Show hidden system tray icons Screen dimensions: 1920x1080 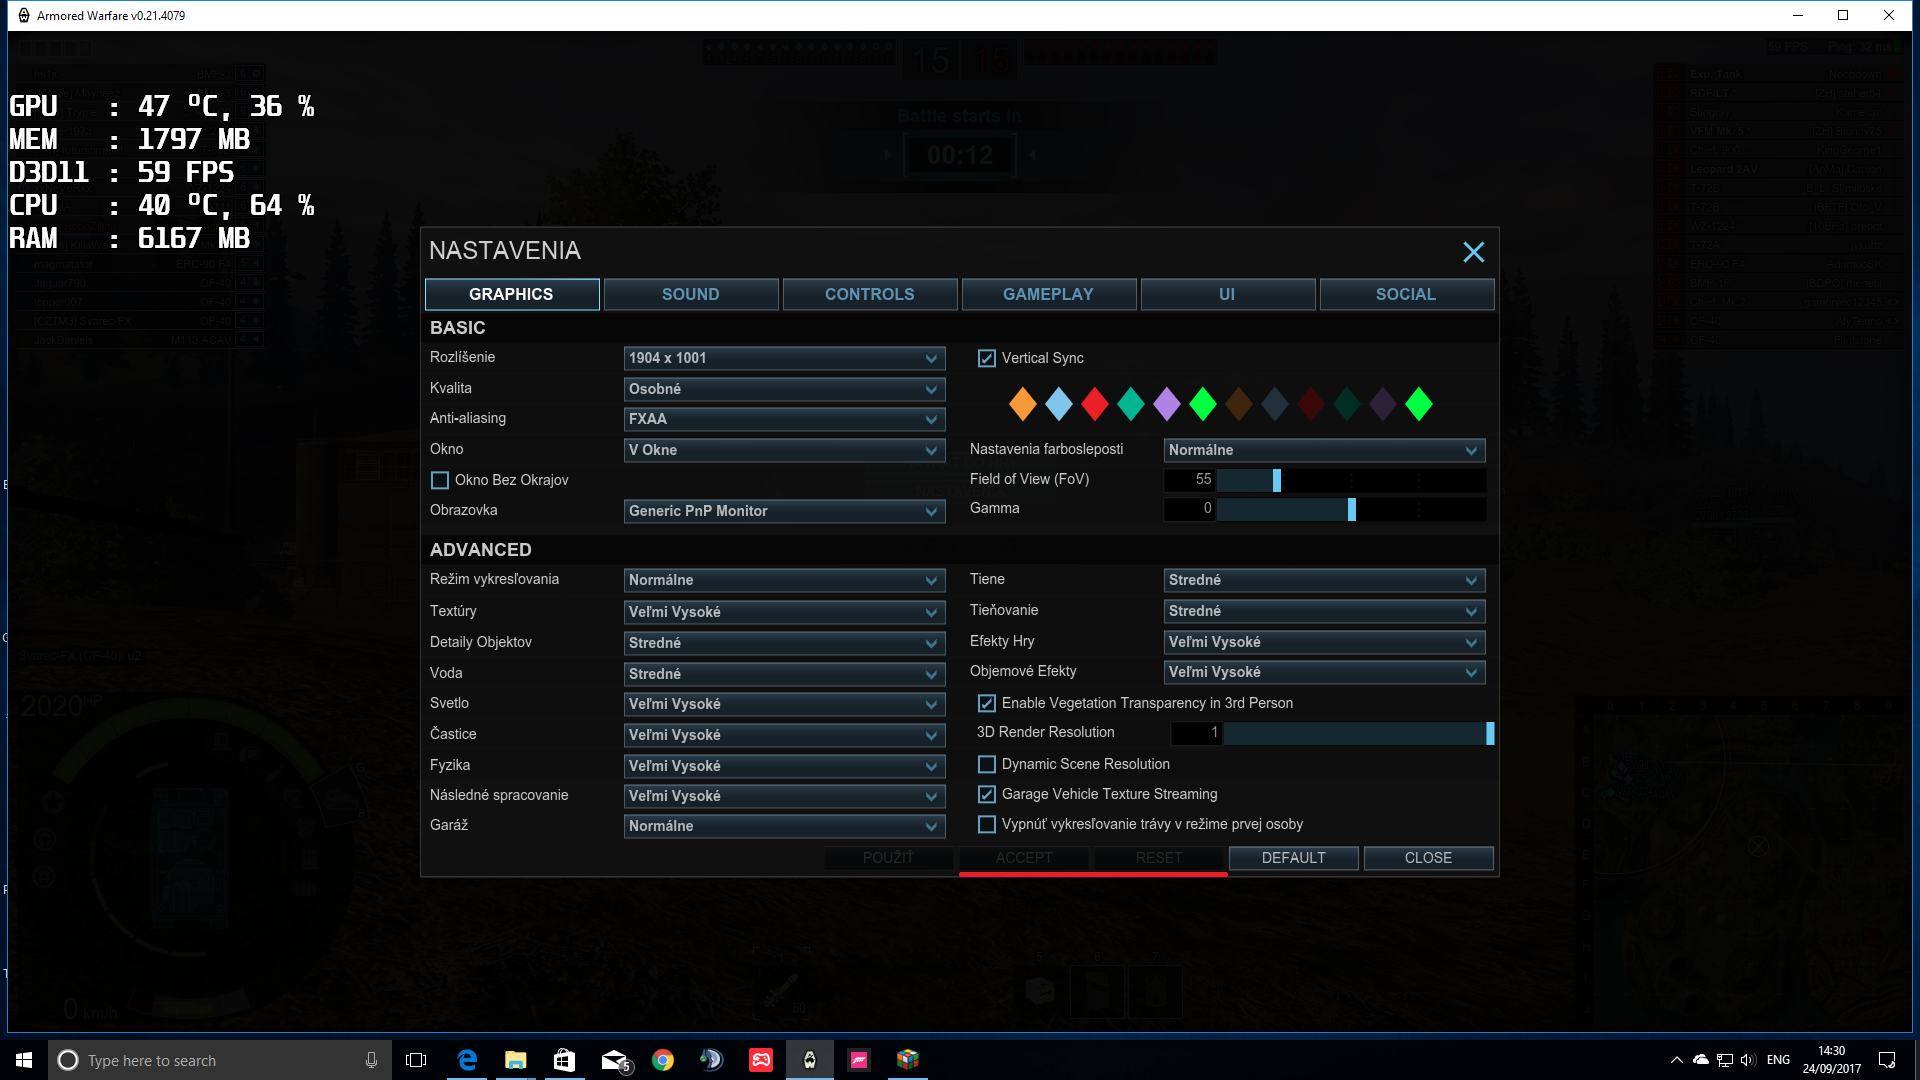(1676, 1060)
